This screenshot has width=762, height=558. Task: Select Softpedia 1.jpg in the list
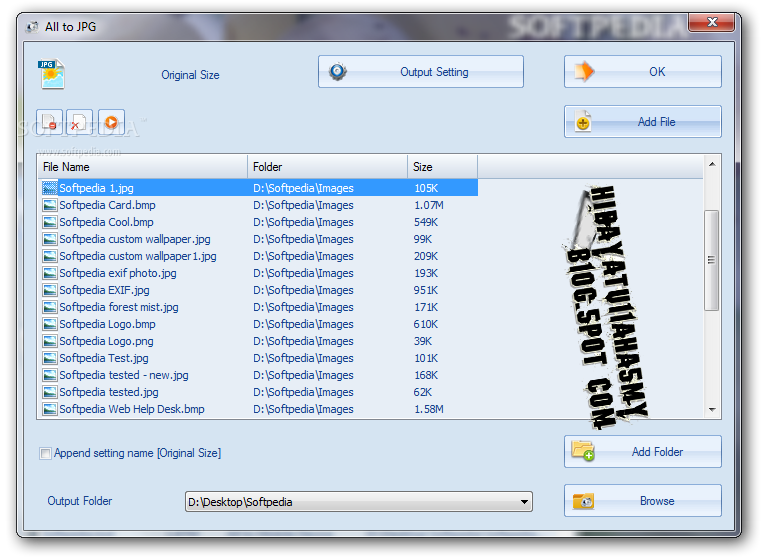[258, 188]
